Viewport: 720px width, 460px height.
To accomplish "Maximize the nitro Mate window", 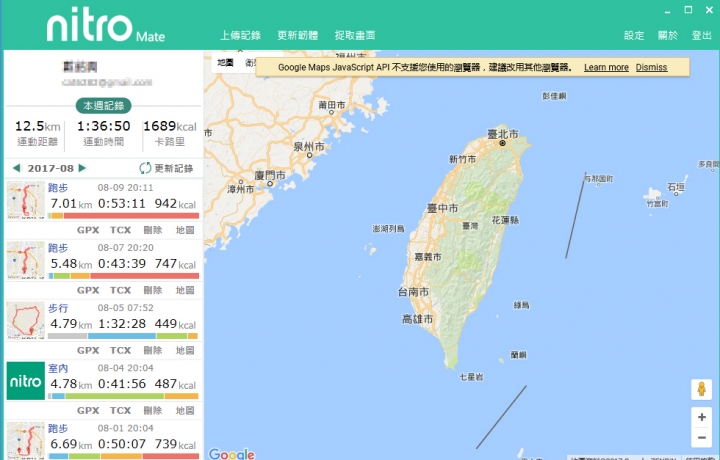I will 688,10.
